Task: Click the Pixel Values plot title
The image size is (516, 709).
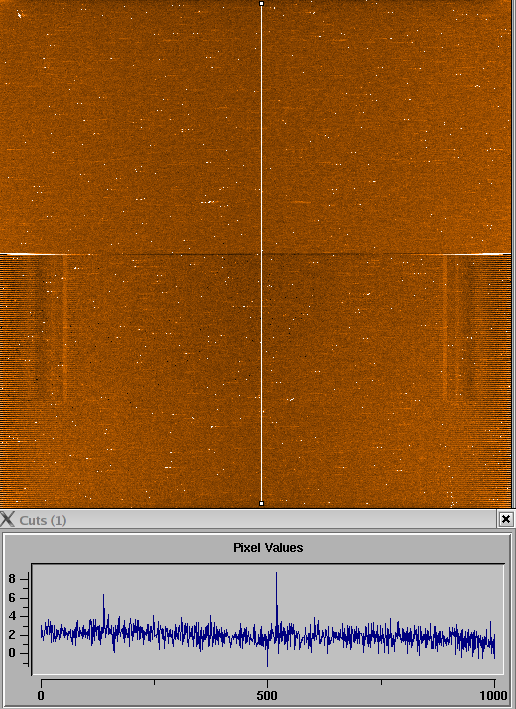Action: click(x=268, y=548)
